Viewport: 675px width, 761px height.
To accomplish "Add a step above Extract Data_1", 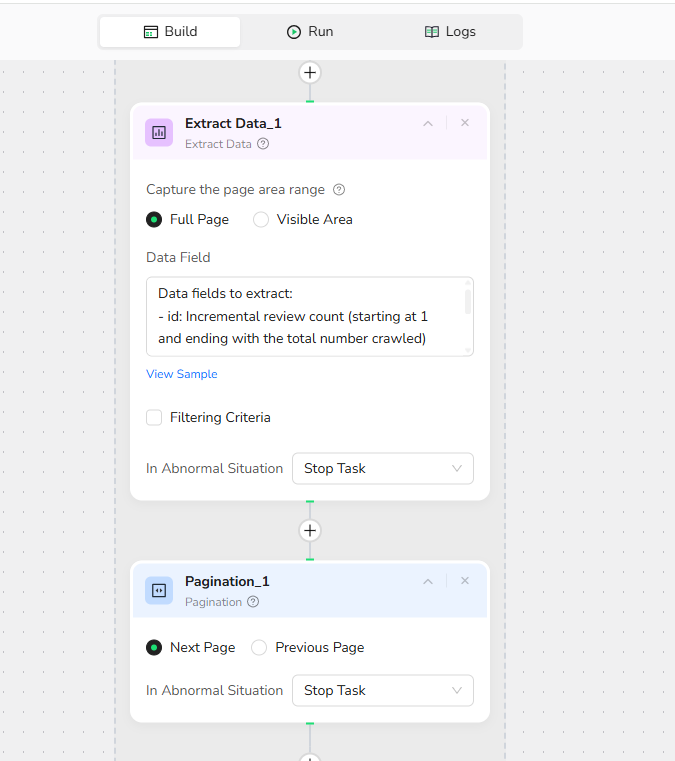I will 310,73.
